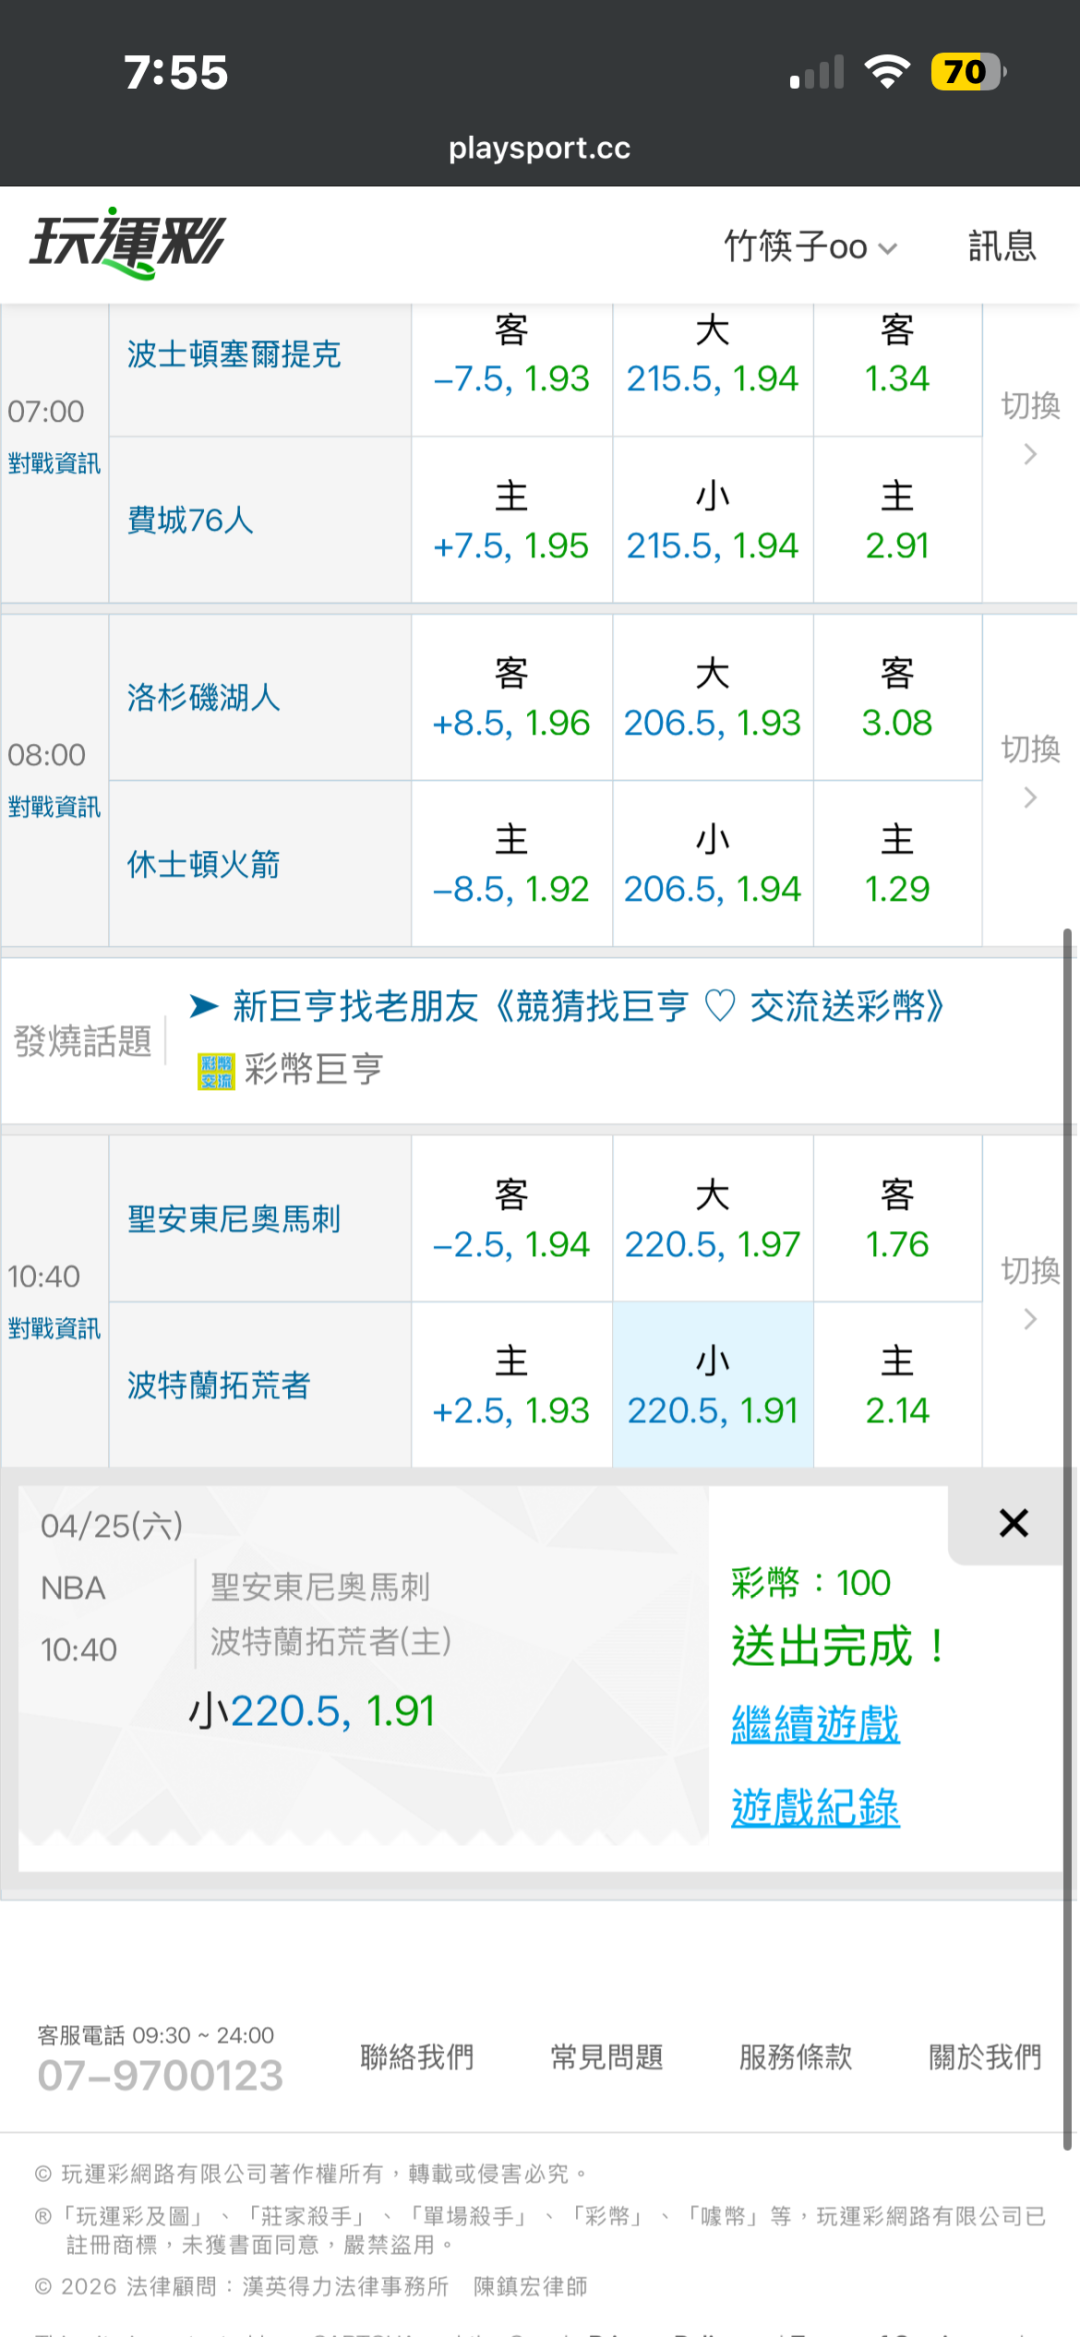Image resolution: width=1080 pixels, height=2337 pixels.
Task: Click 繼續遊戲 link
Action: pyautogui.click(x=815, y=1725)
